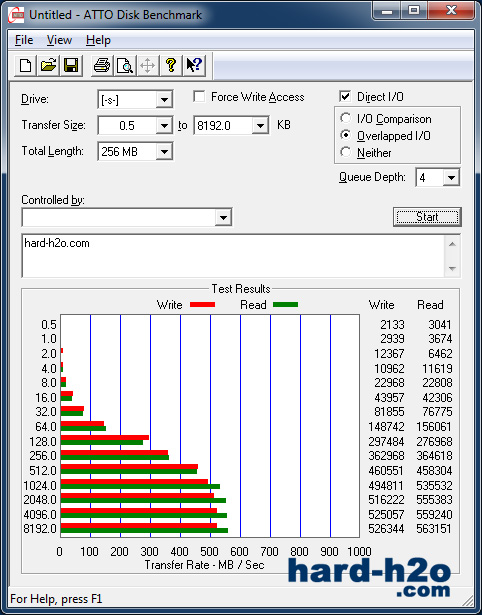482x615 pixels.
Task: Click the yellow question mark About icon
Action: (x=171, y=65)
